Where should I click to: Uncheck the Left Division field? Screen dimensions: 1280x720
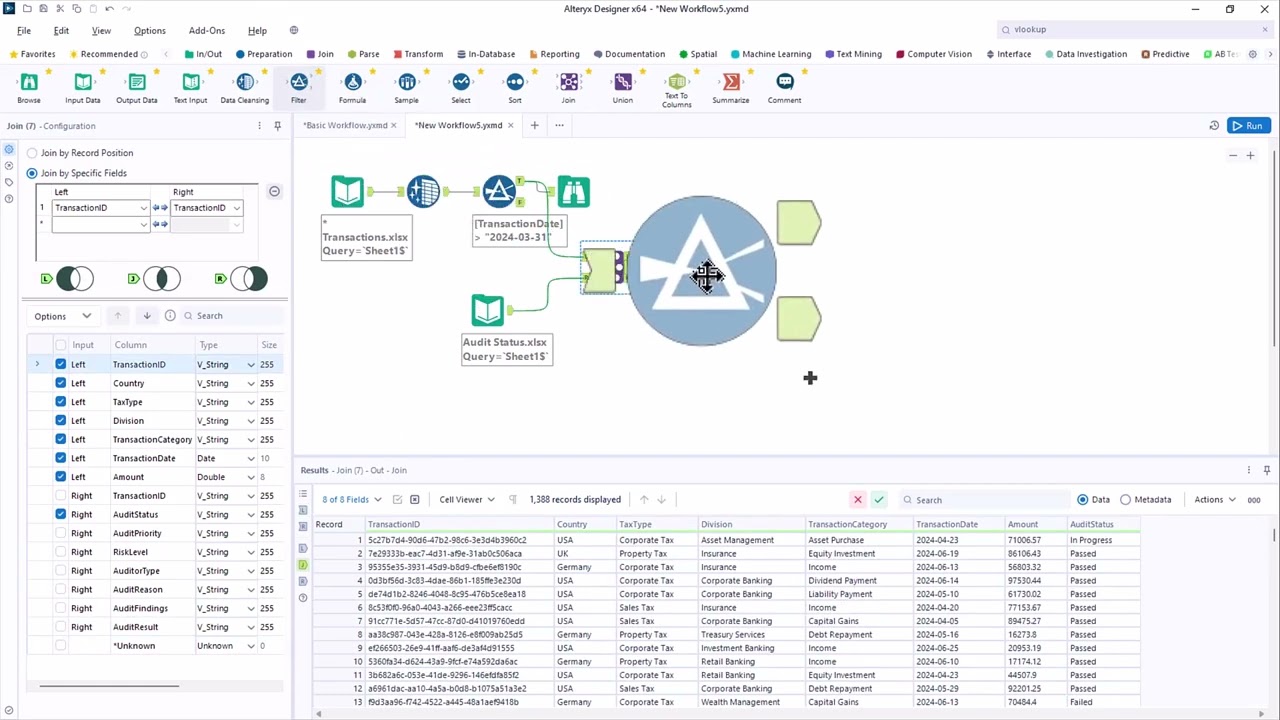click(x=61, y=421)
